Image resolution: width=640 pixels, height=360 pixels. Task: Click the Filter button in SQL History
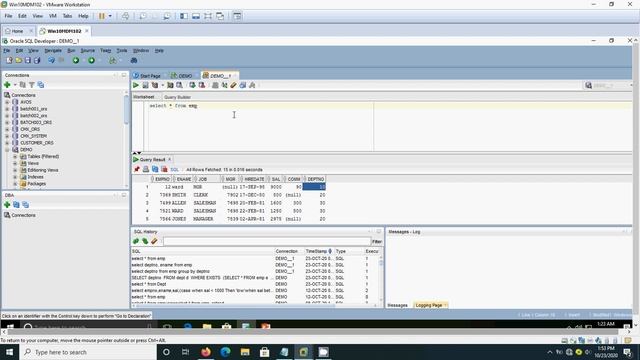click(377, 242)
